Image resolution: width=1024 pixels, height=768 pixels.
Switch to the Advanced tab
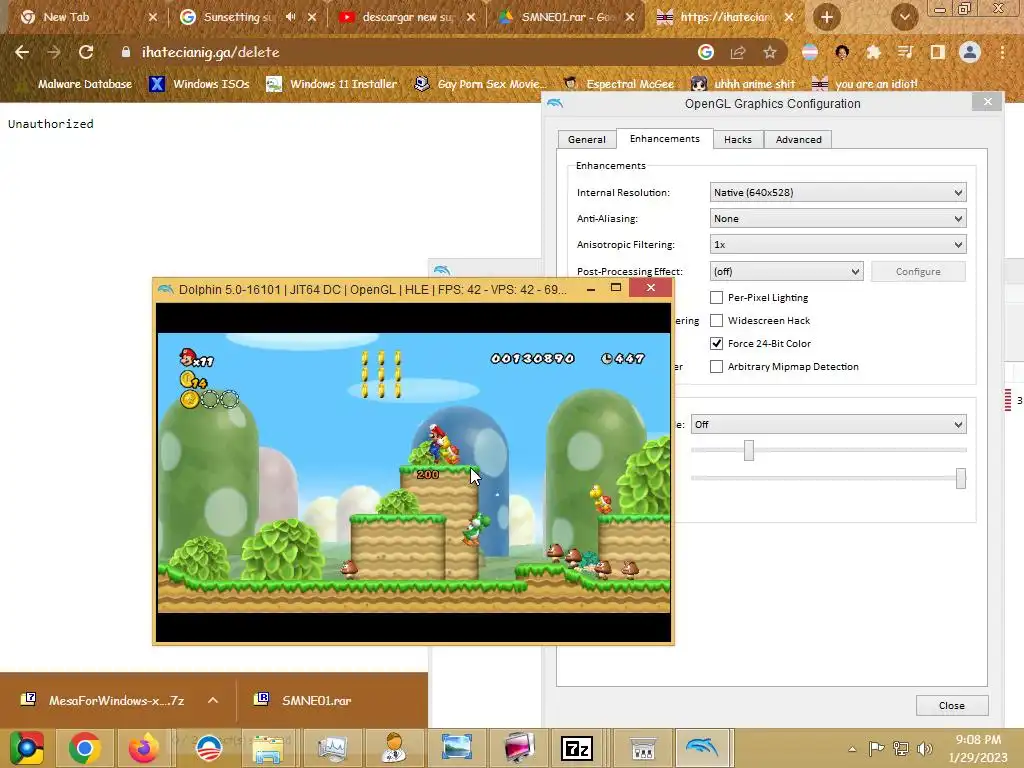[x=798, y=140]
